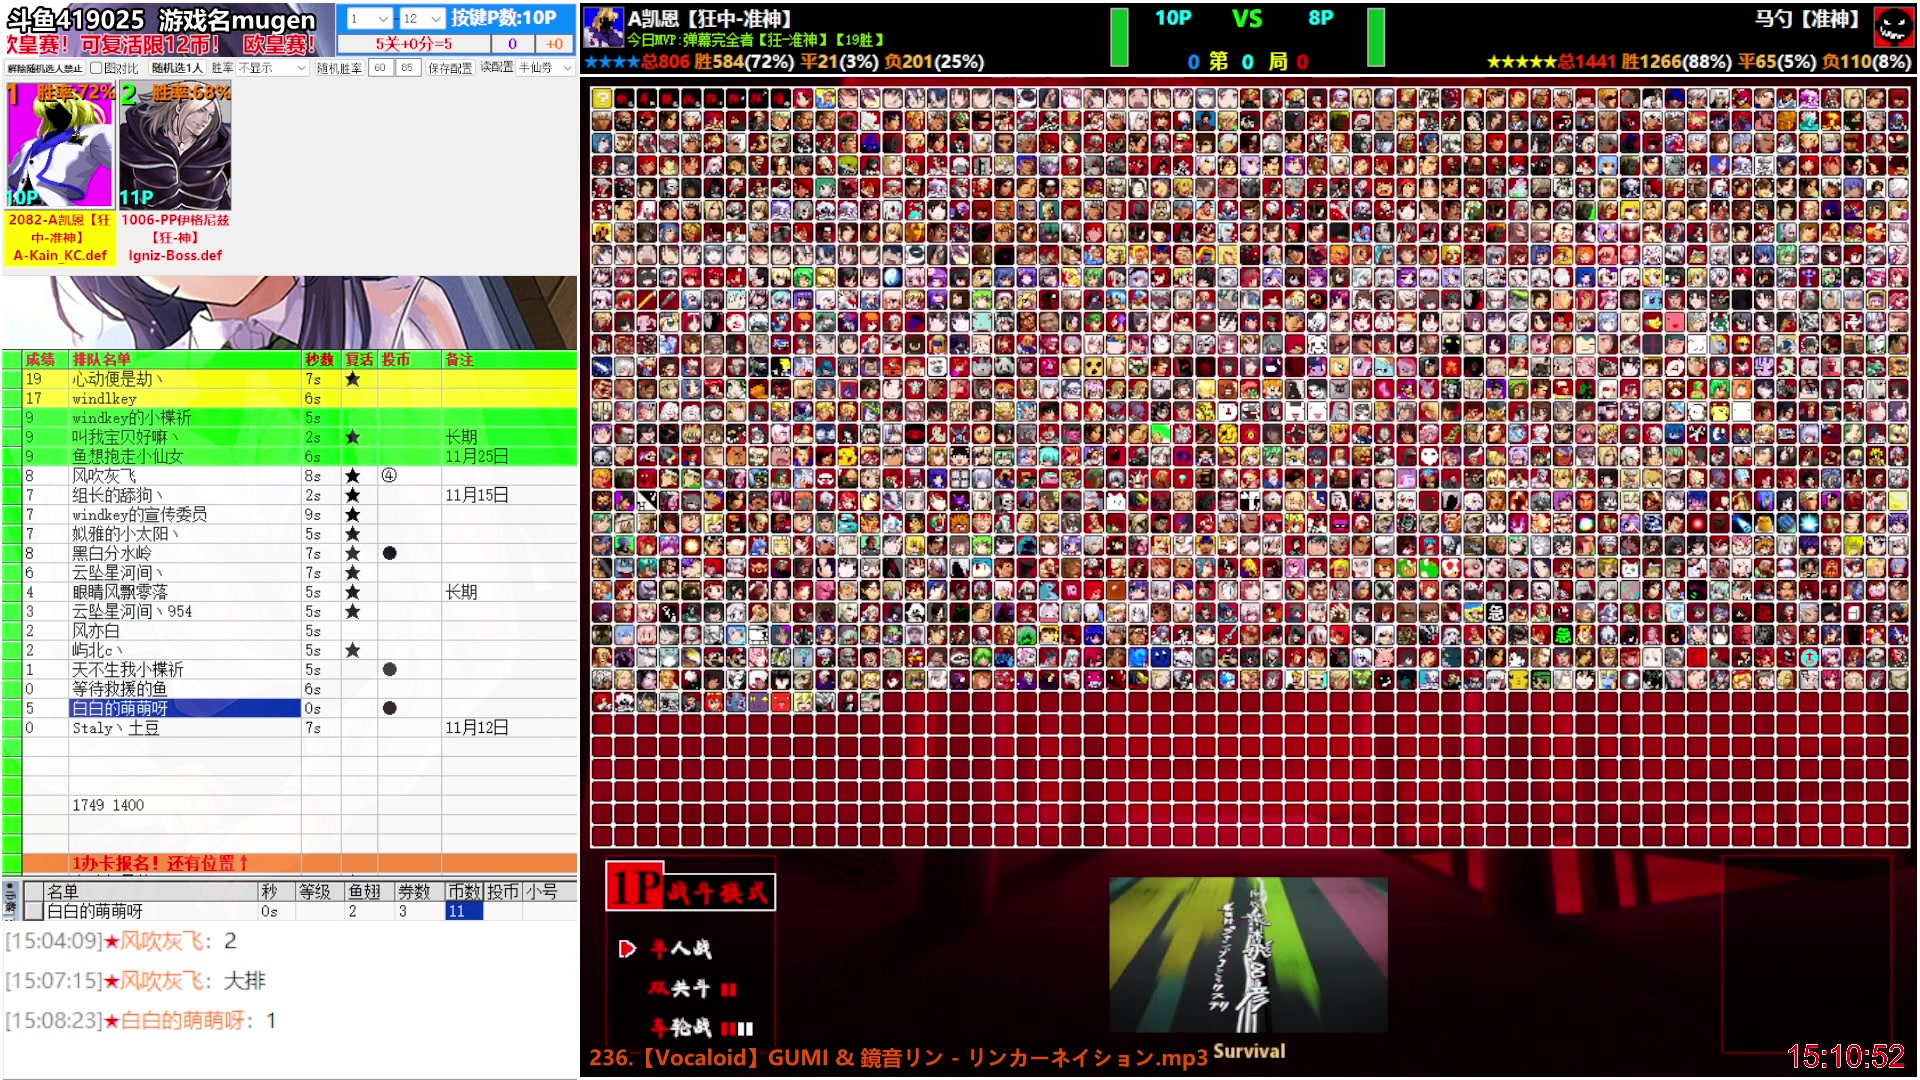The width and height of the screenshot is (1920, 1080).
Task: Click the black dot in row 黑白分水岭
Action: 389,553
